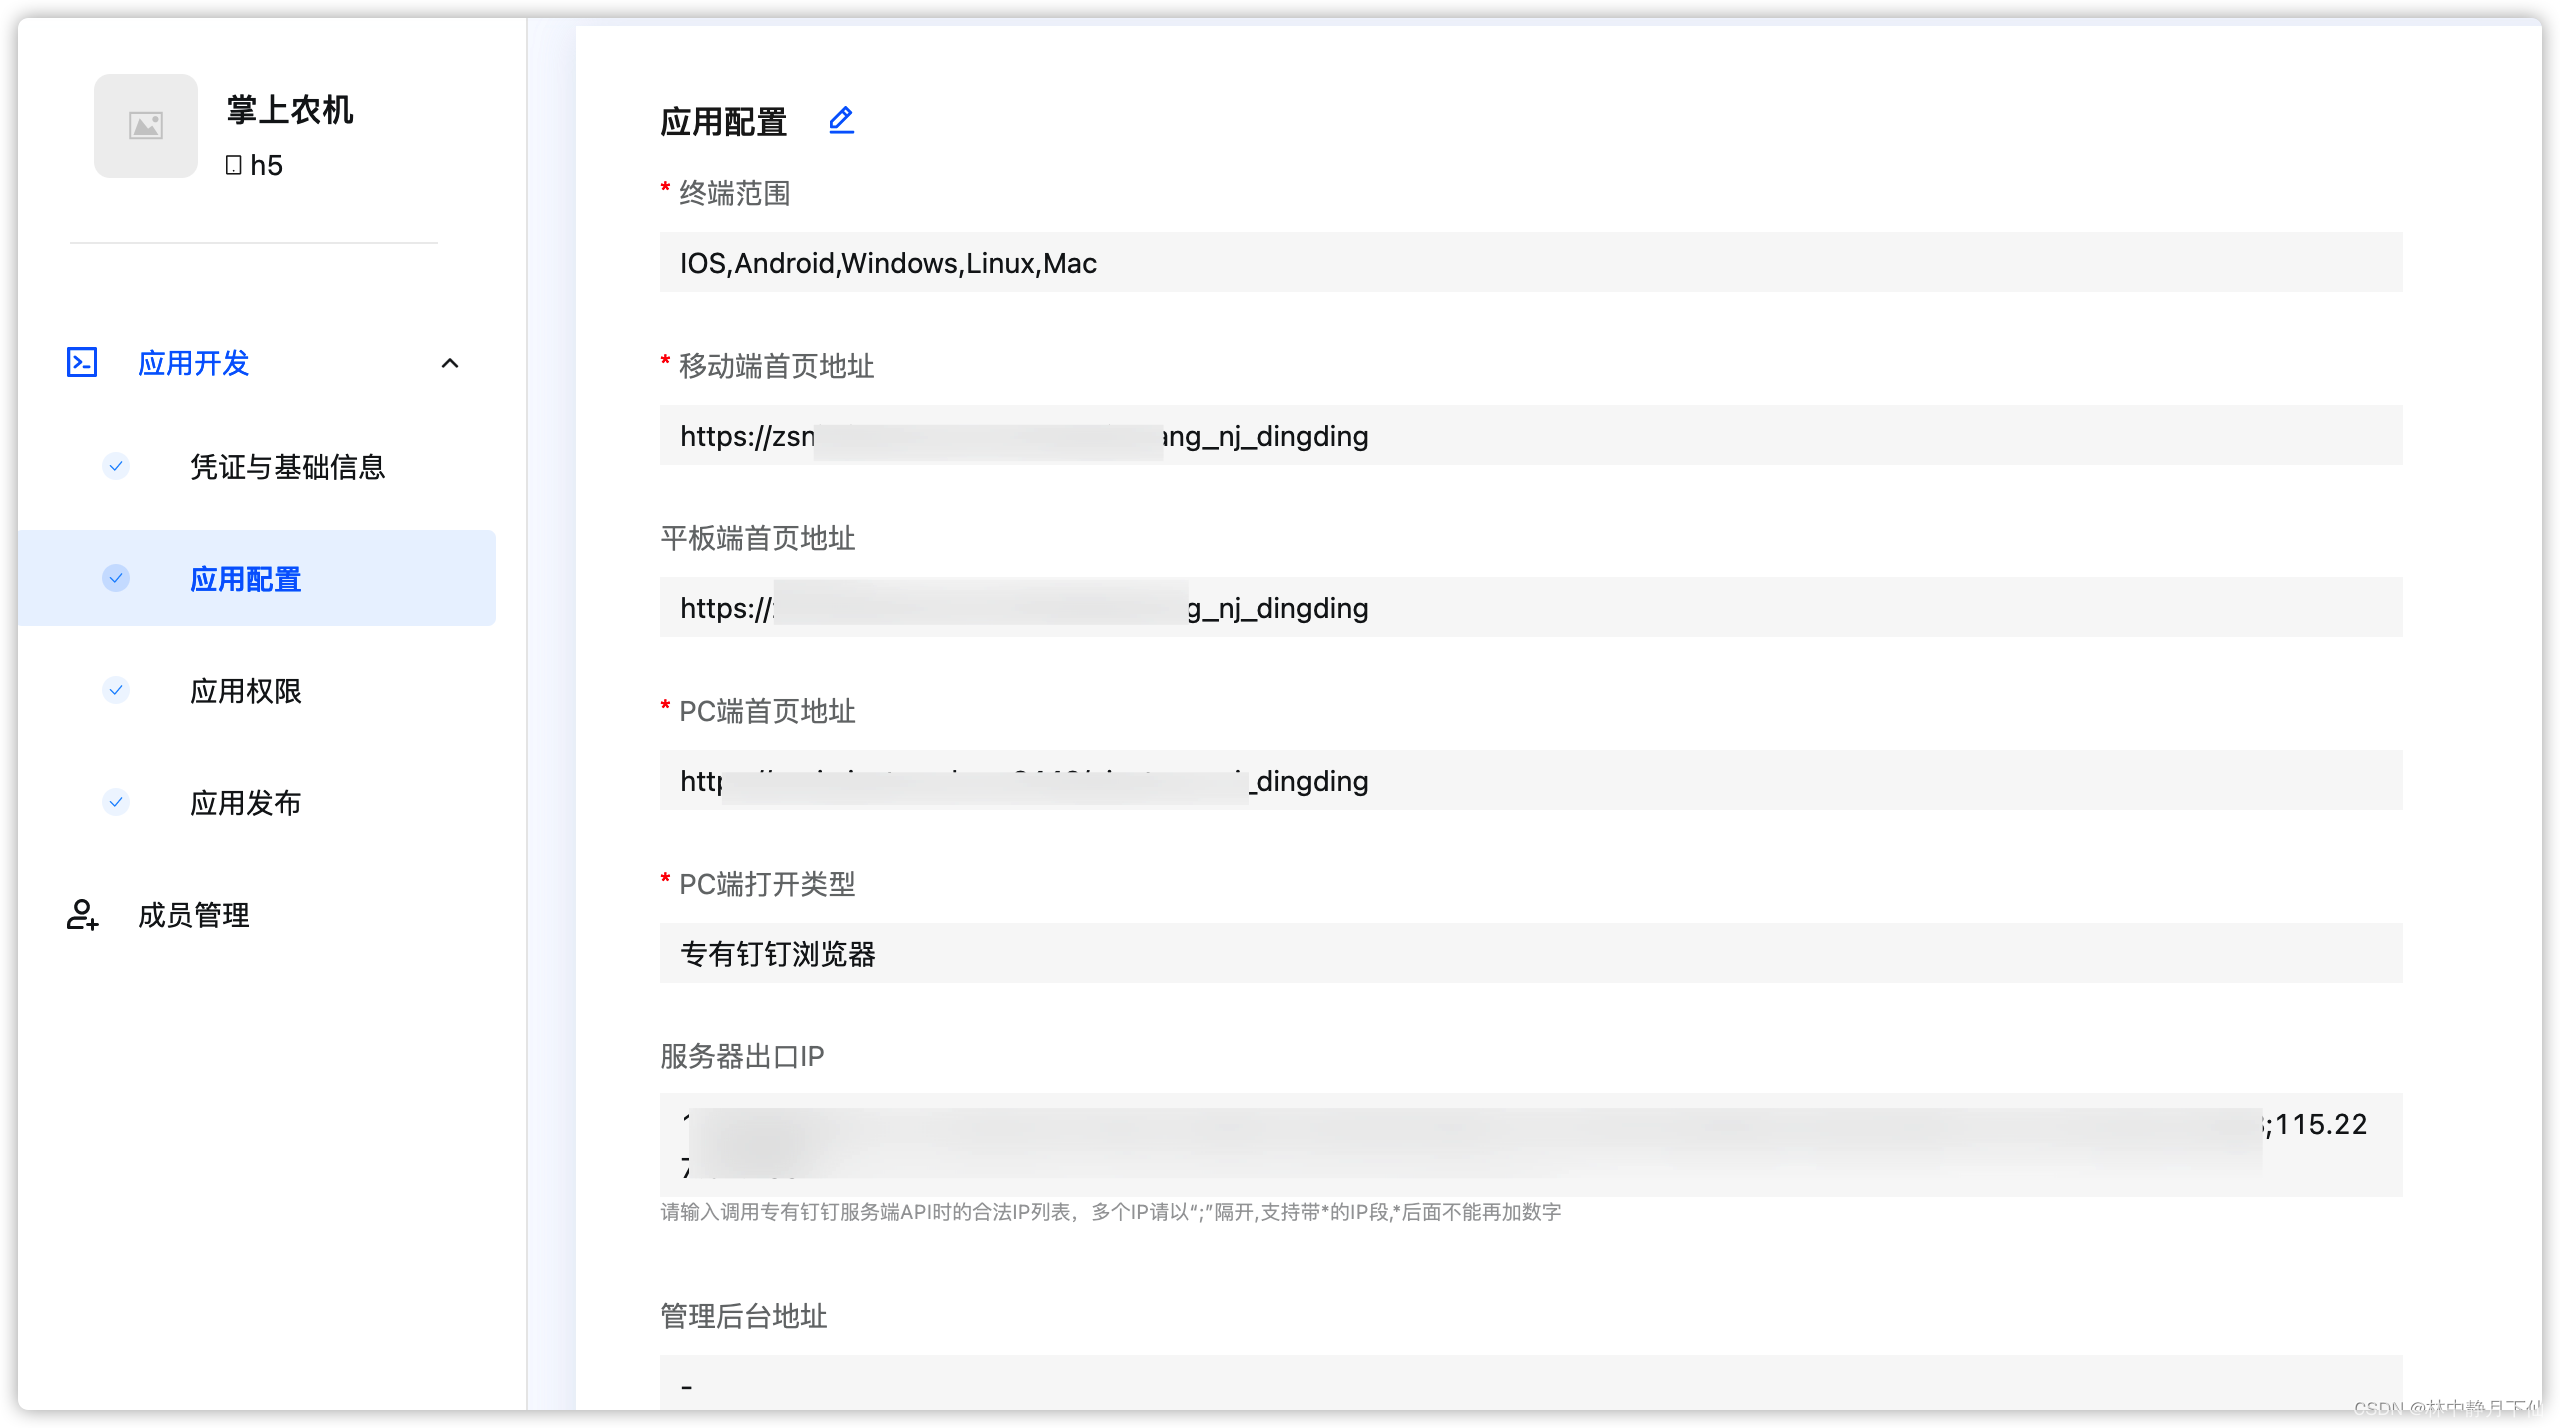
Task: Click the 应用开发 terminal icon
Action: [x=82, y=362]
